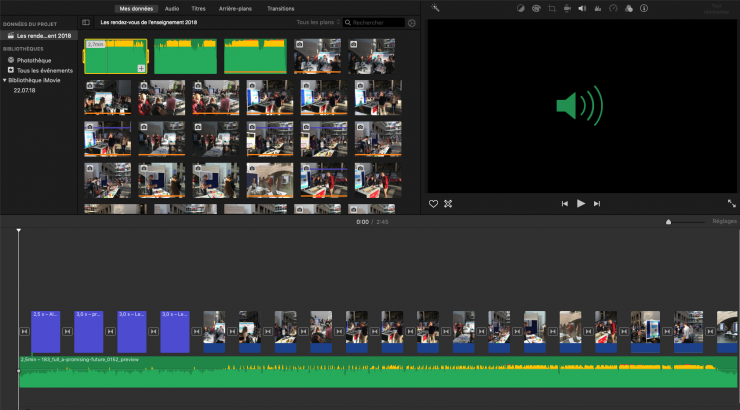Open the color correction palette tool
Image resolution: width=740 pixels, height=410 pixels.
click(536, 8)
